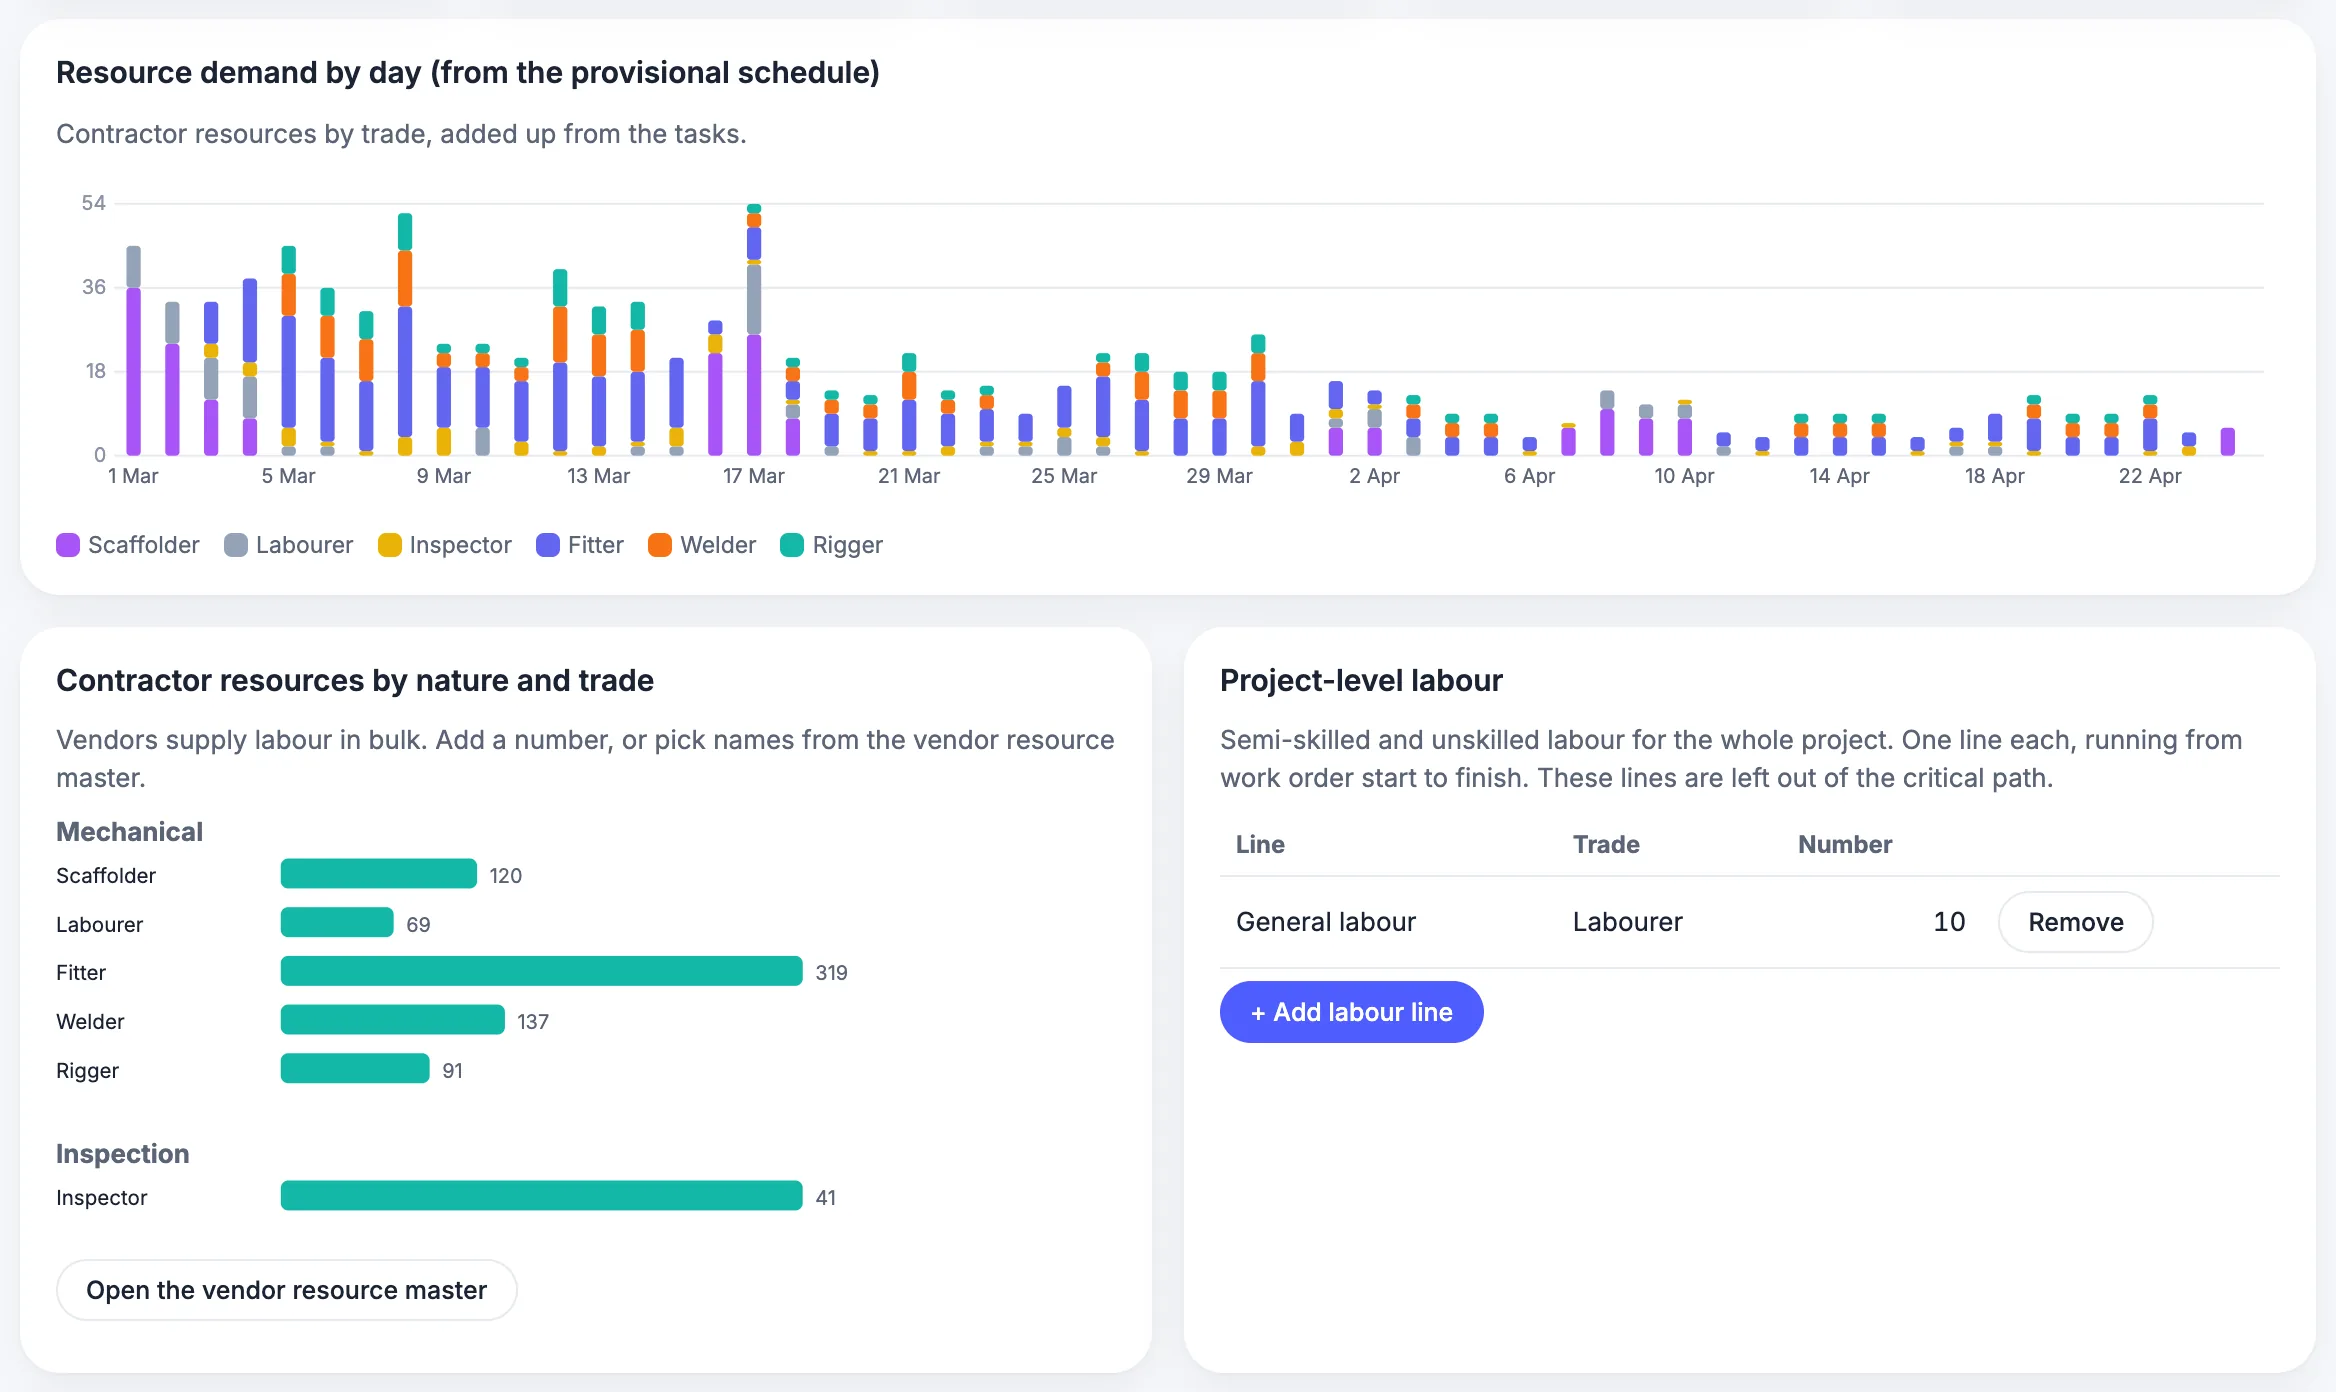Click the Rigger bar showing 91
The height and width of the screenshot is (1392, 2336).
[x=355, y=1068]
